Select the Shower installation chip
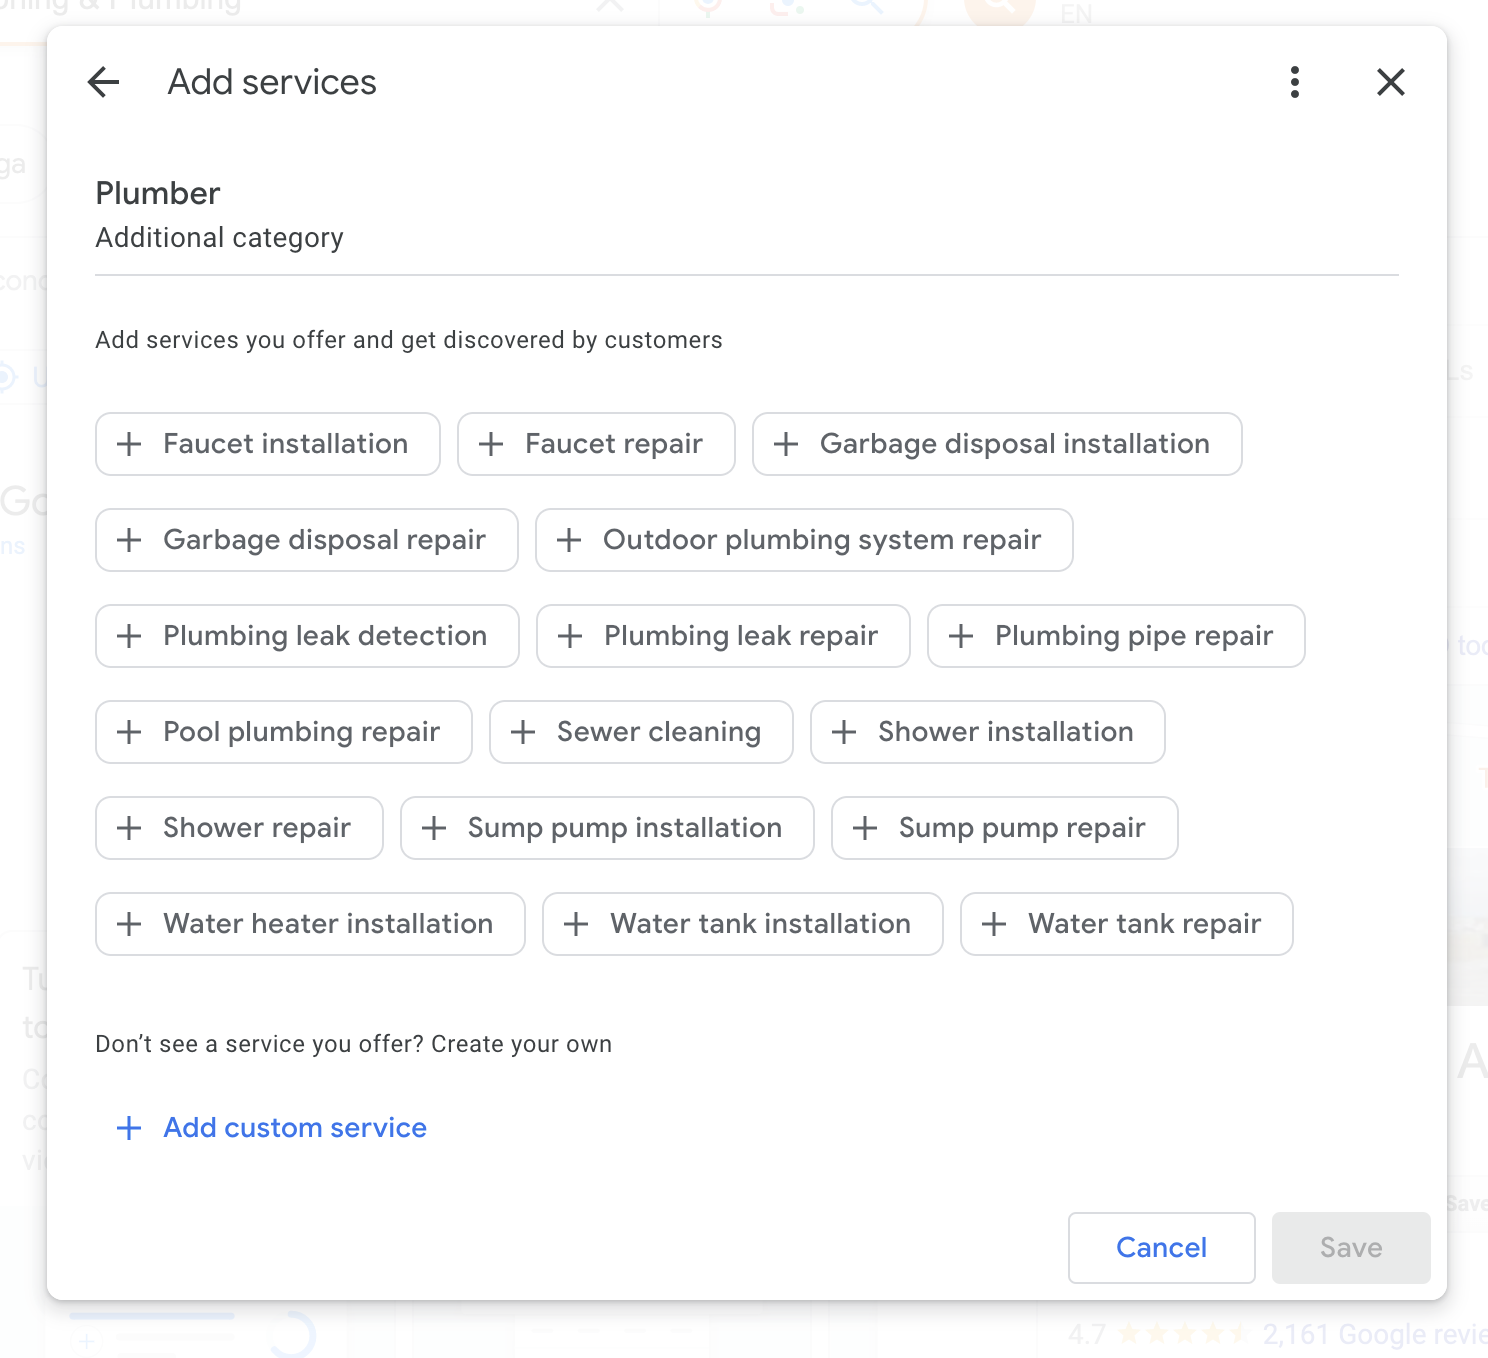The width and height of the screenshot is (1488, 1358). (x=987, y=732)
